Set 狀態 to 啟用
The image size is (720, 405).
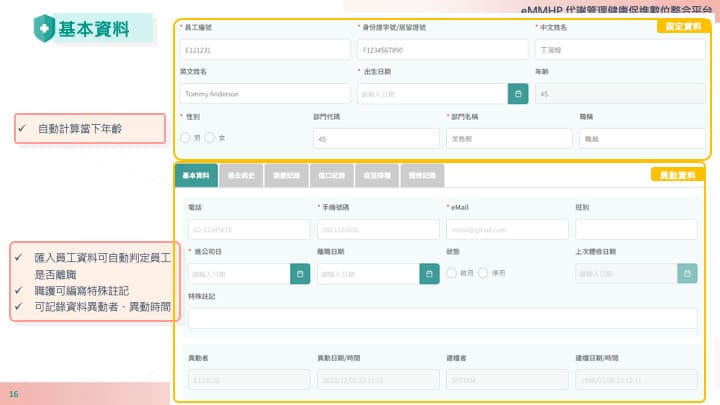[x=452, y=273]
